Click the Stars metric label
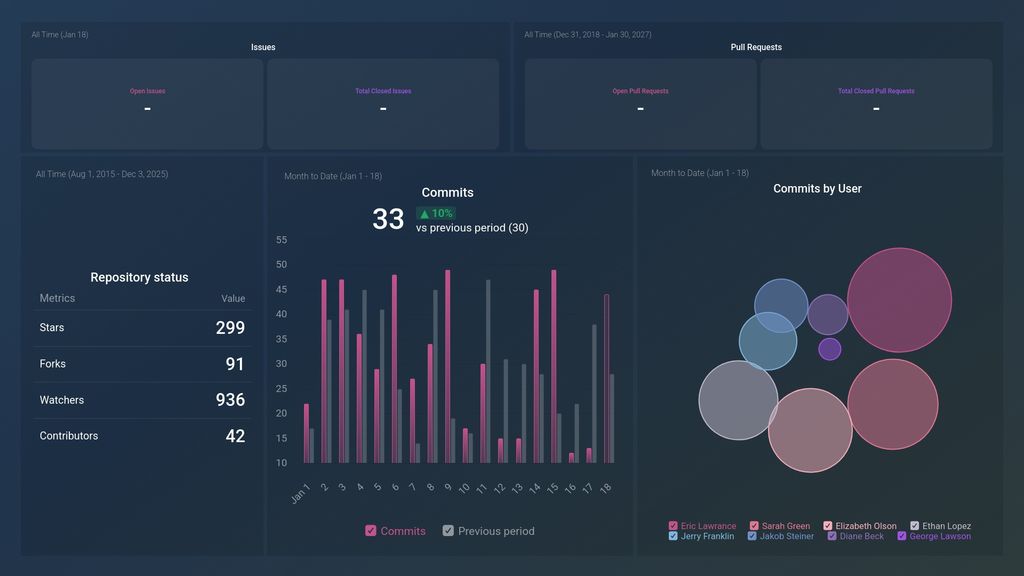Viewport: 1024px width, 576px height. point(52,328)
